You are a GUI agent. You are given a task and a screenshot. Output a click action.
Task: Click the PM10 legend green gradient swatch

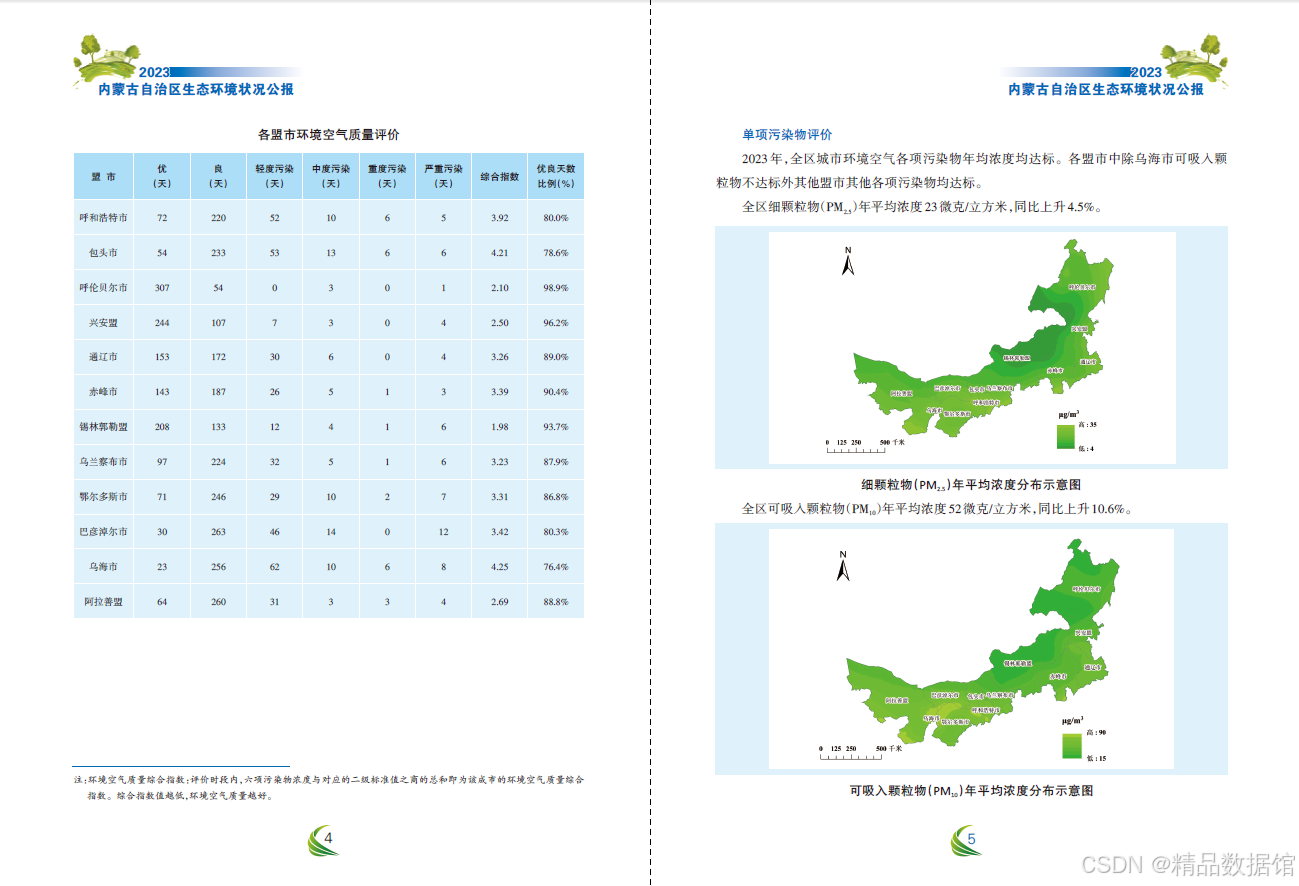(x=1072, y=746)
